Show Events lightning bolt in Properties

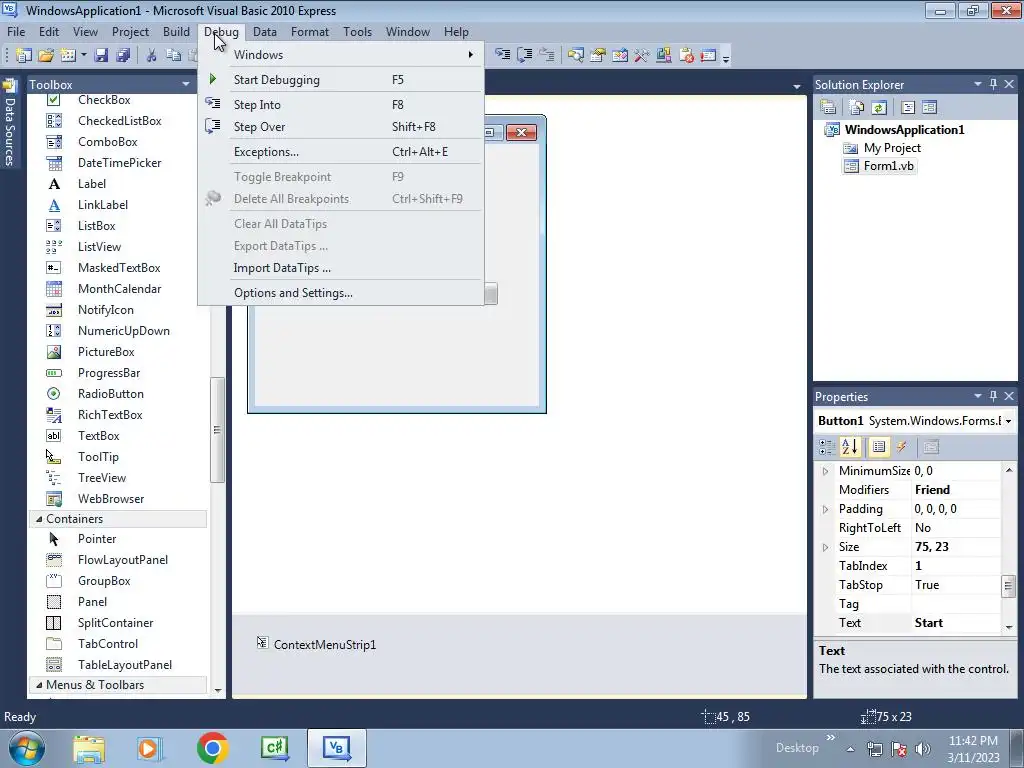pyautogui.click(x=902, y=447)
